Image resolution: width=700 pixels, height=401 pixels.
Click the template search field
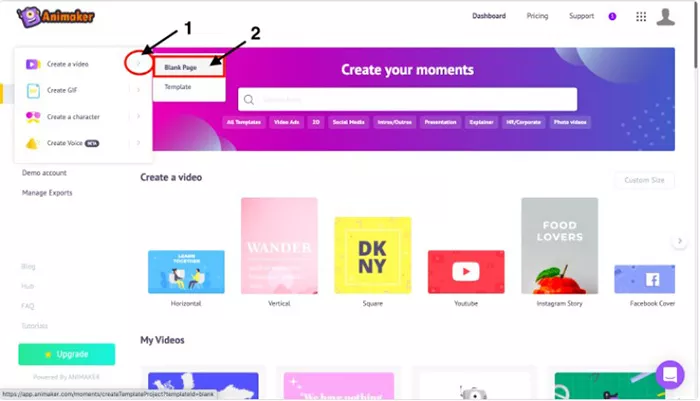[x=407, y=99]
